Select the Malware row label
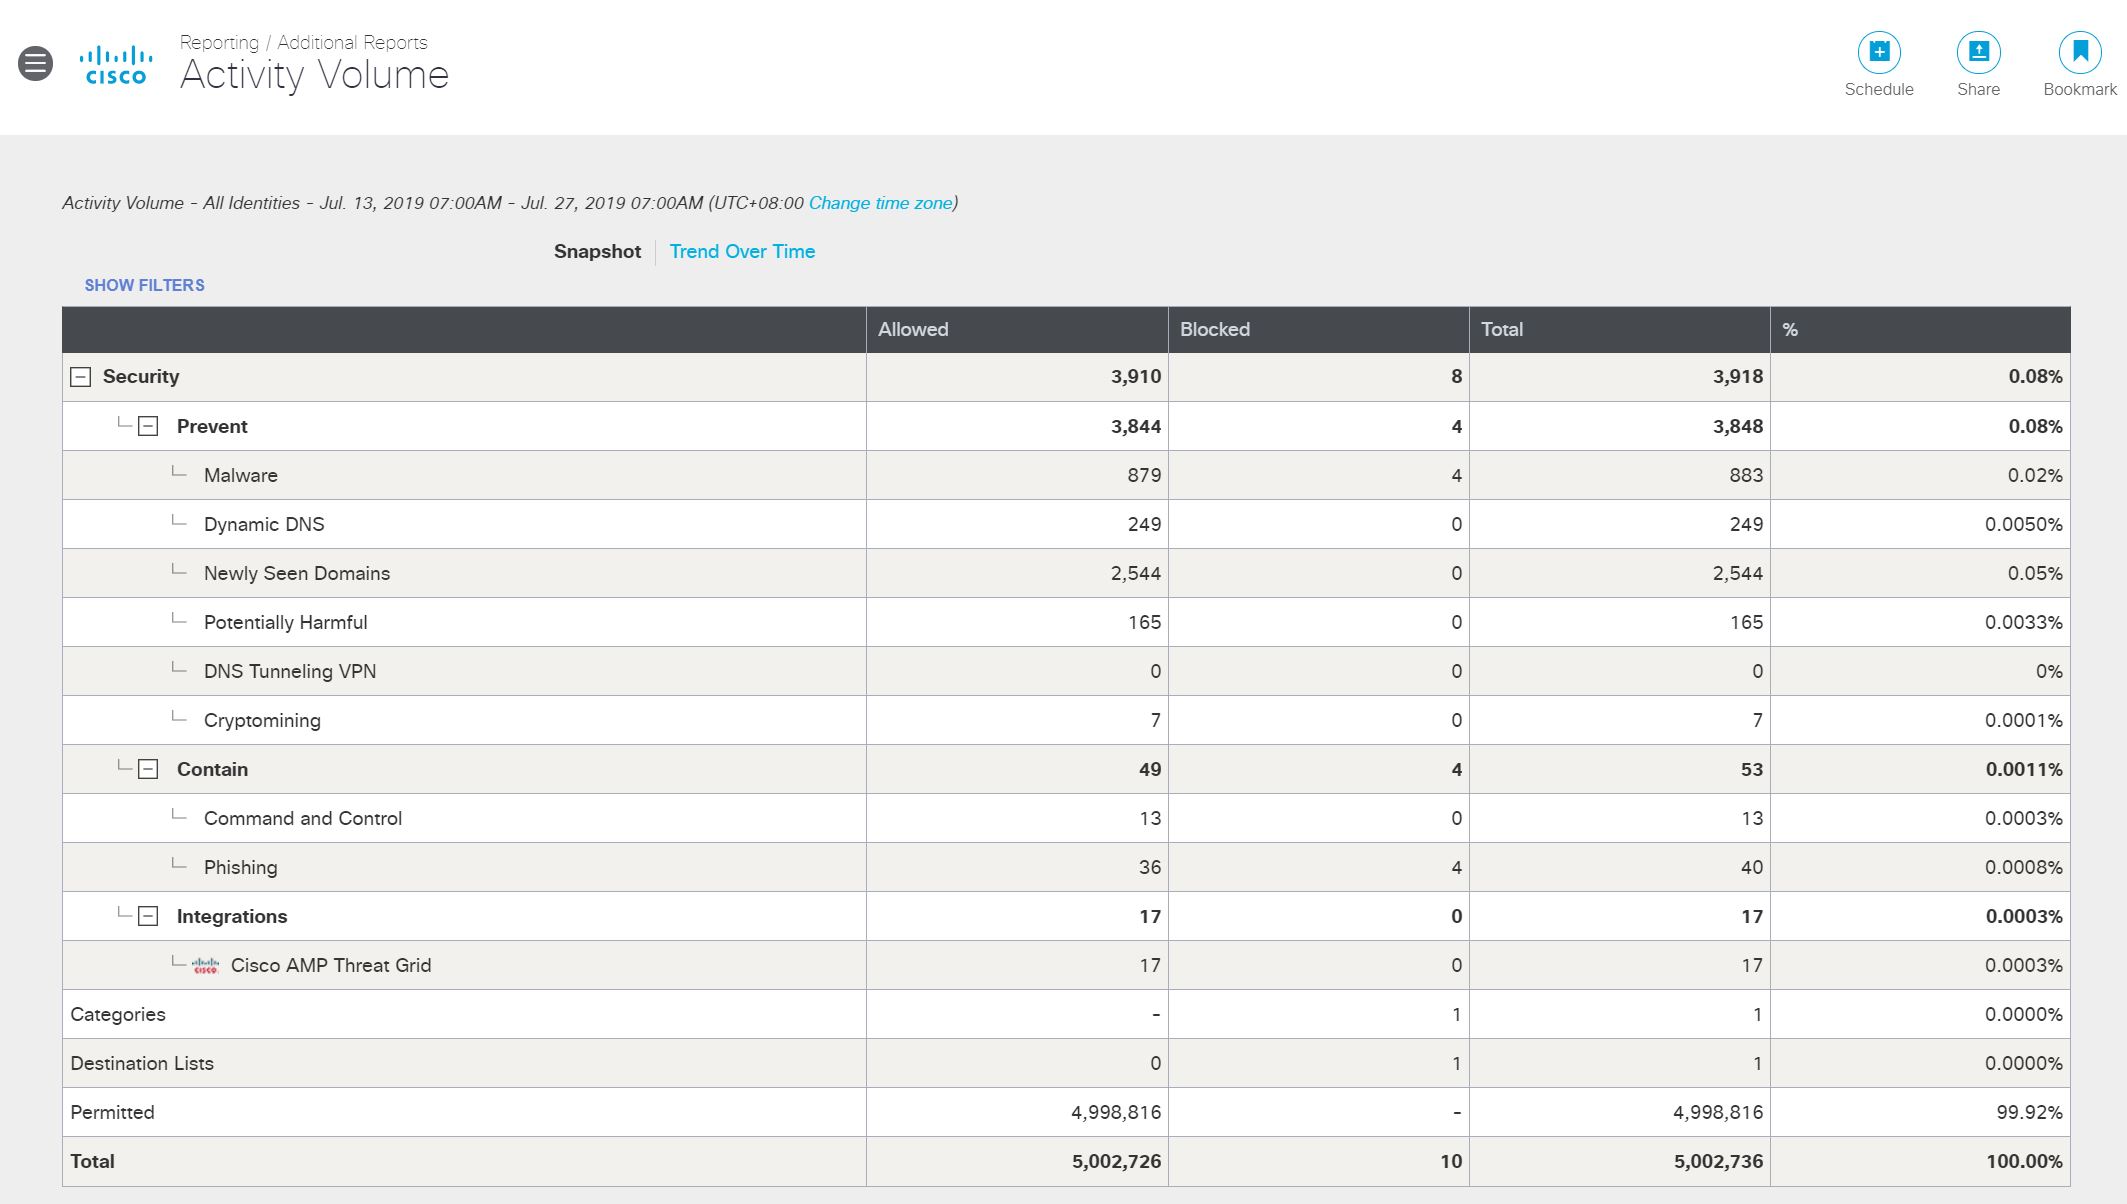This screenshot has width=2127, height=1204. (240, 476)
